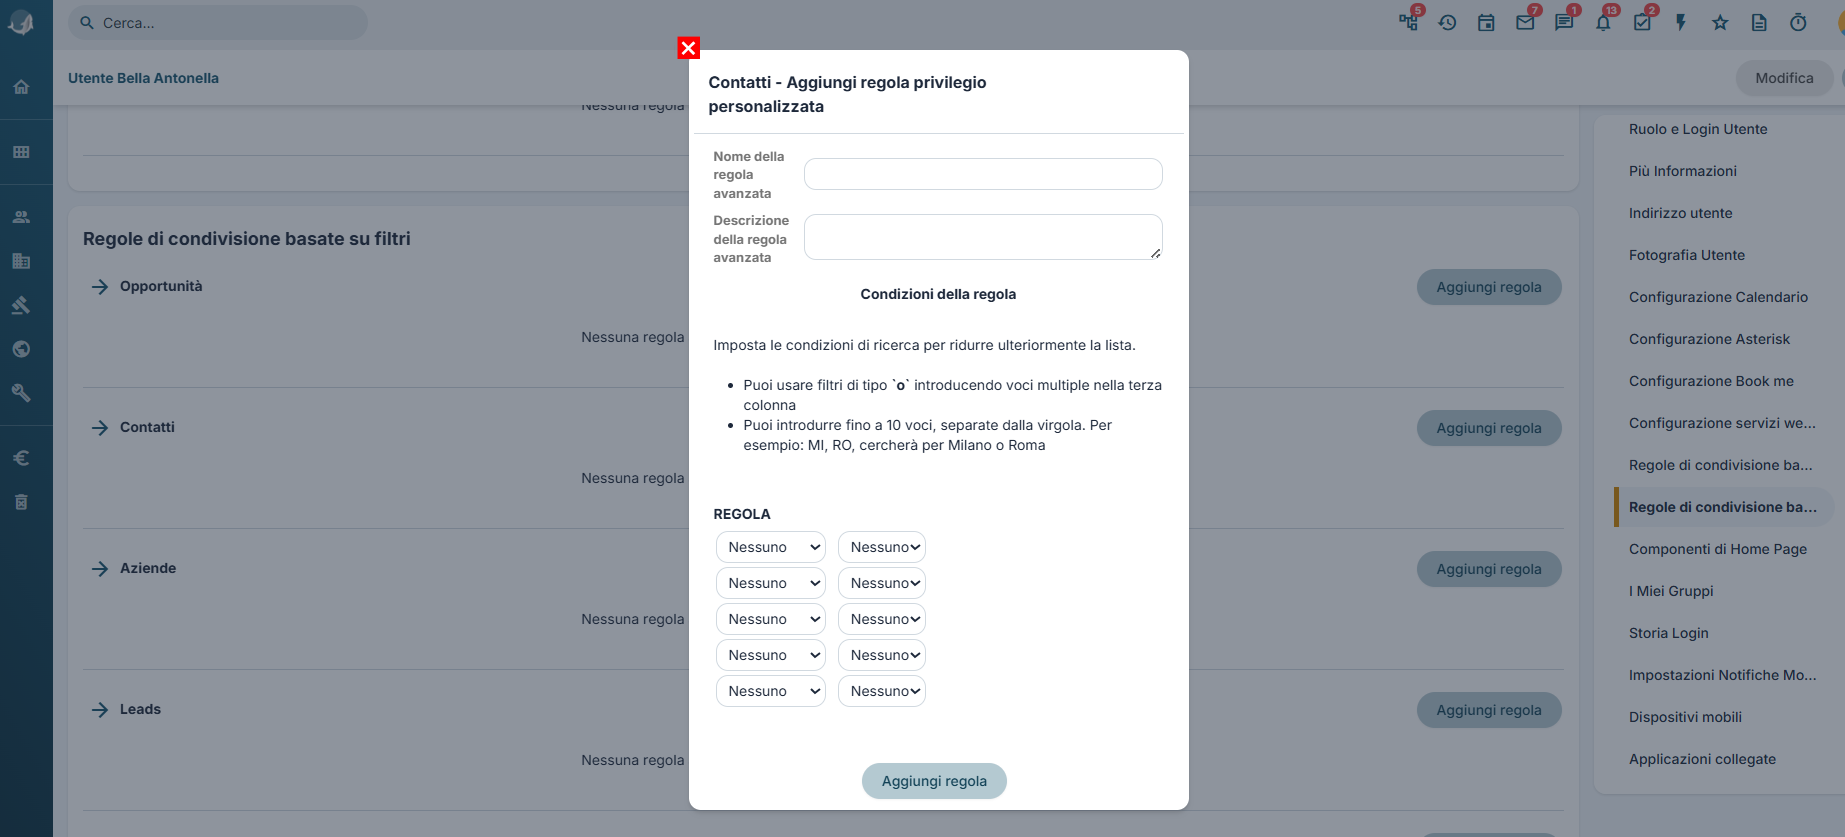Close the dialog with red X

[x=688, y=48]
